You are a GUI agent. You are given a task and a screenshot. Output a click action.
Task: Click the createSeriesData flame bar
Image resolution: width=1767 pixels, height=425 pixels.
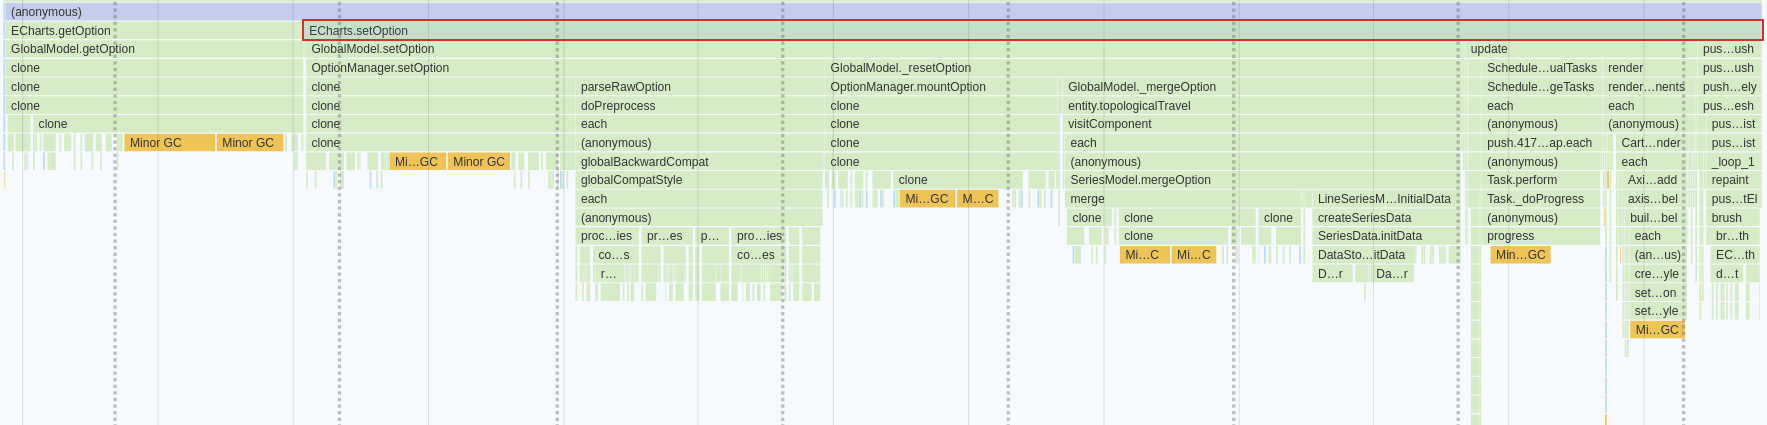[1385, 218]
